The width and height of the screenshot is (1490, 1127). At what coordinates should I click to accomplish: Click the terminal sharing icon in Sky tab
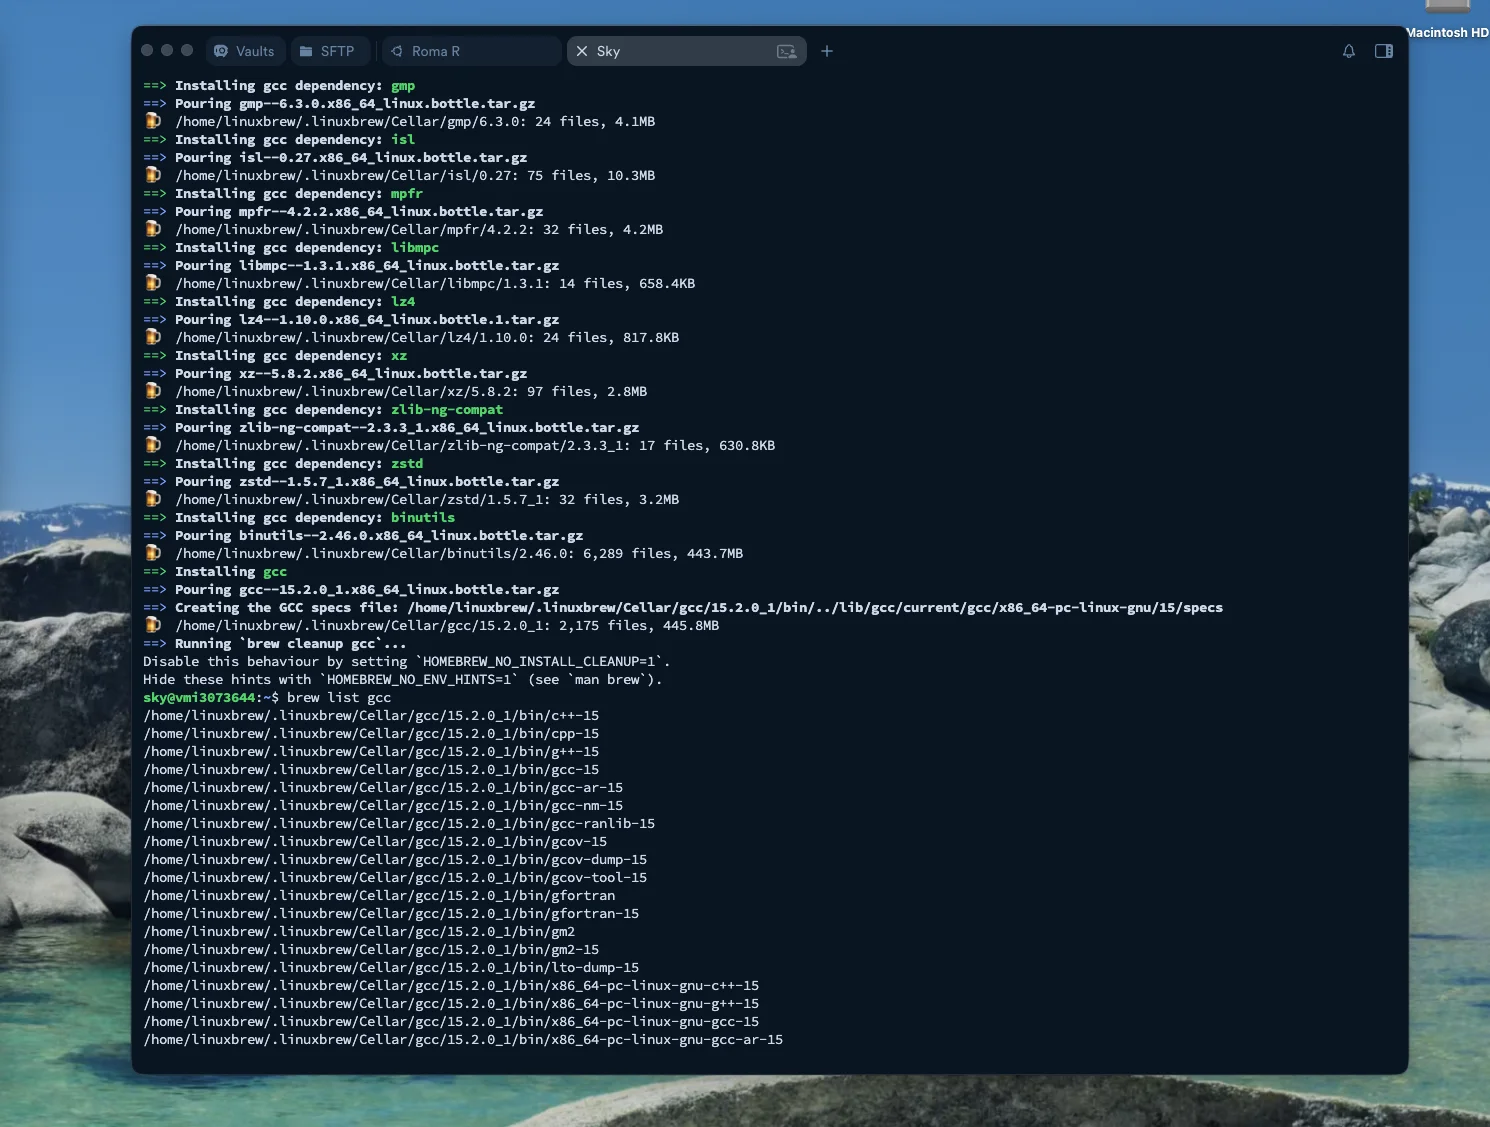click(787, 51)
